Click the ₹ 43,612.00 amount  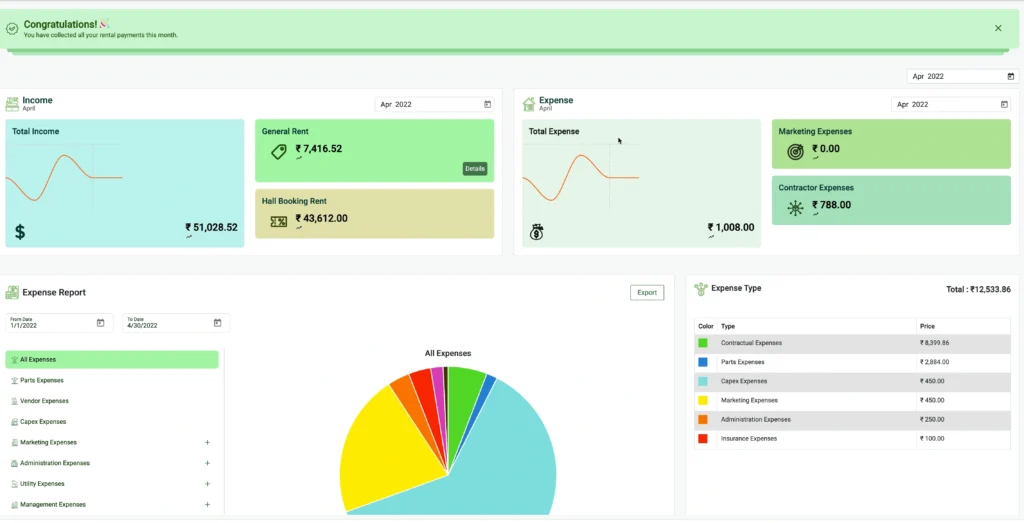click(x=321, y=219)
